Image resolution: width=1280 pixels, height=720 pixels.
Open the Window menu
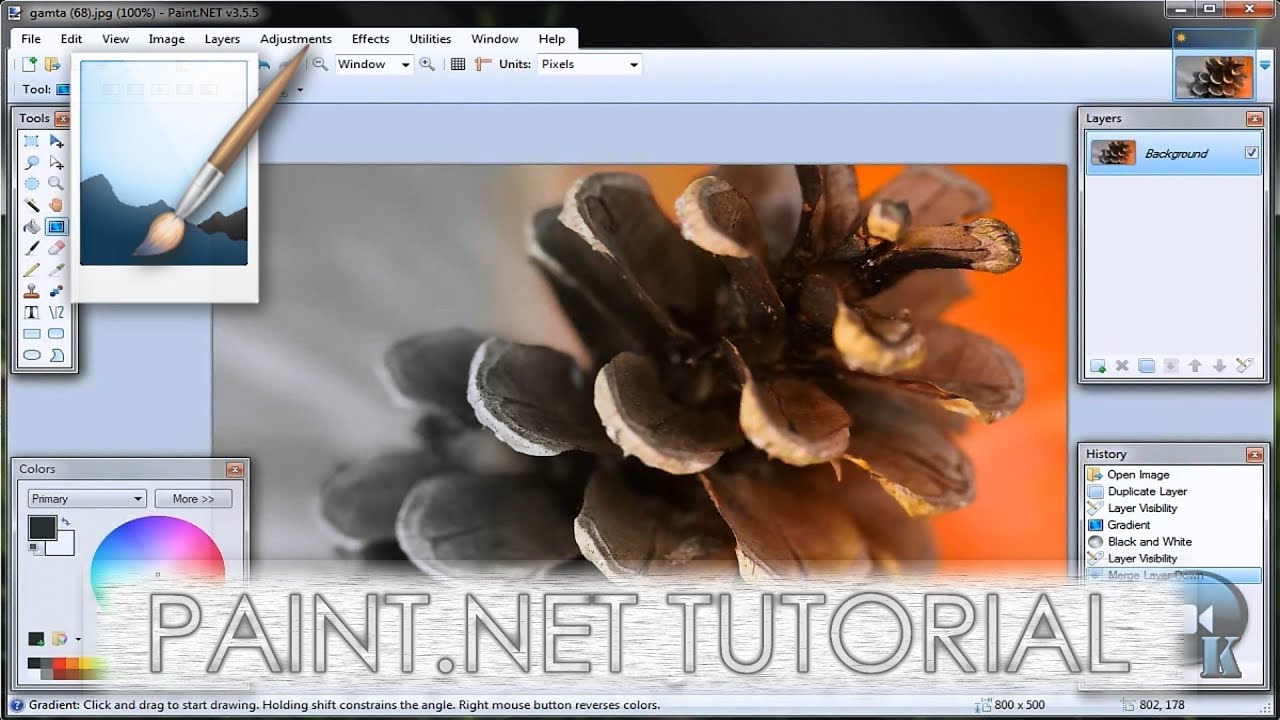tap(494, 39)
